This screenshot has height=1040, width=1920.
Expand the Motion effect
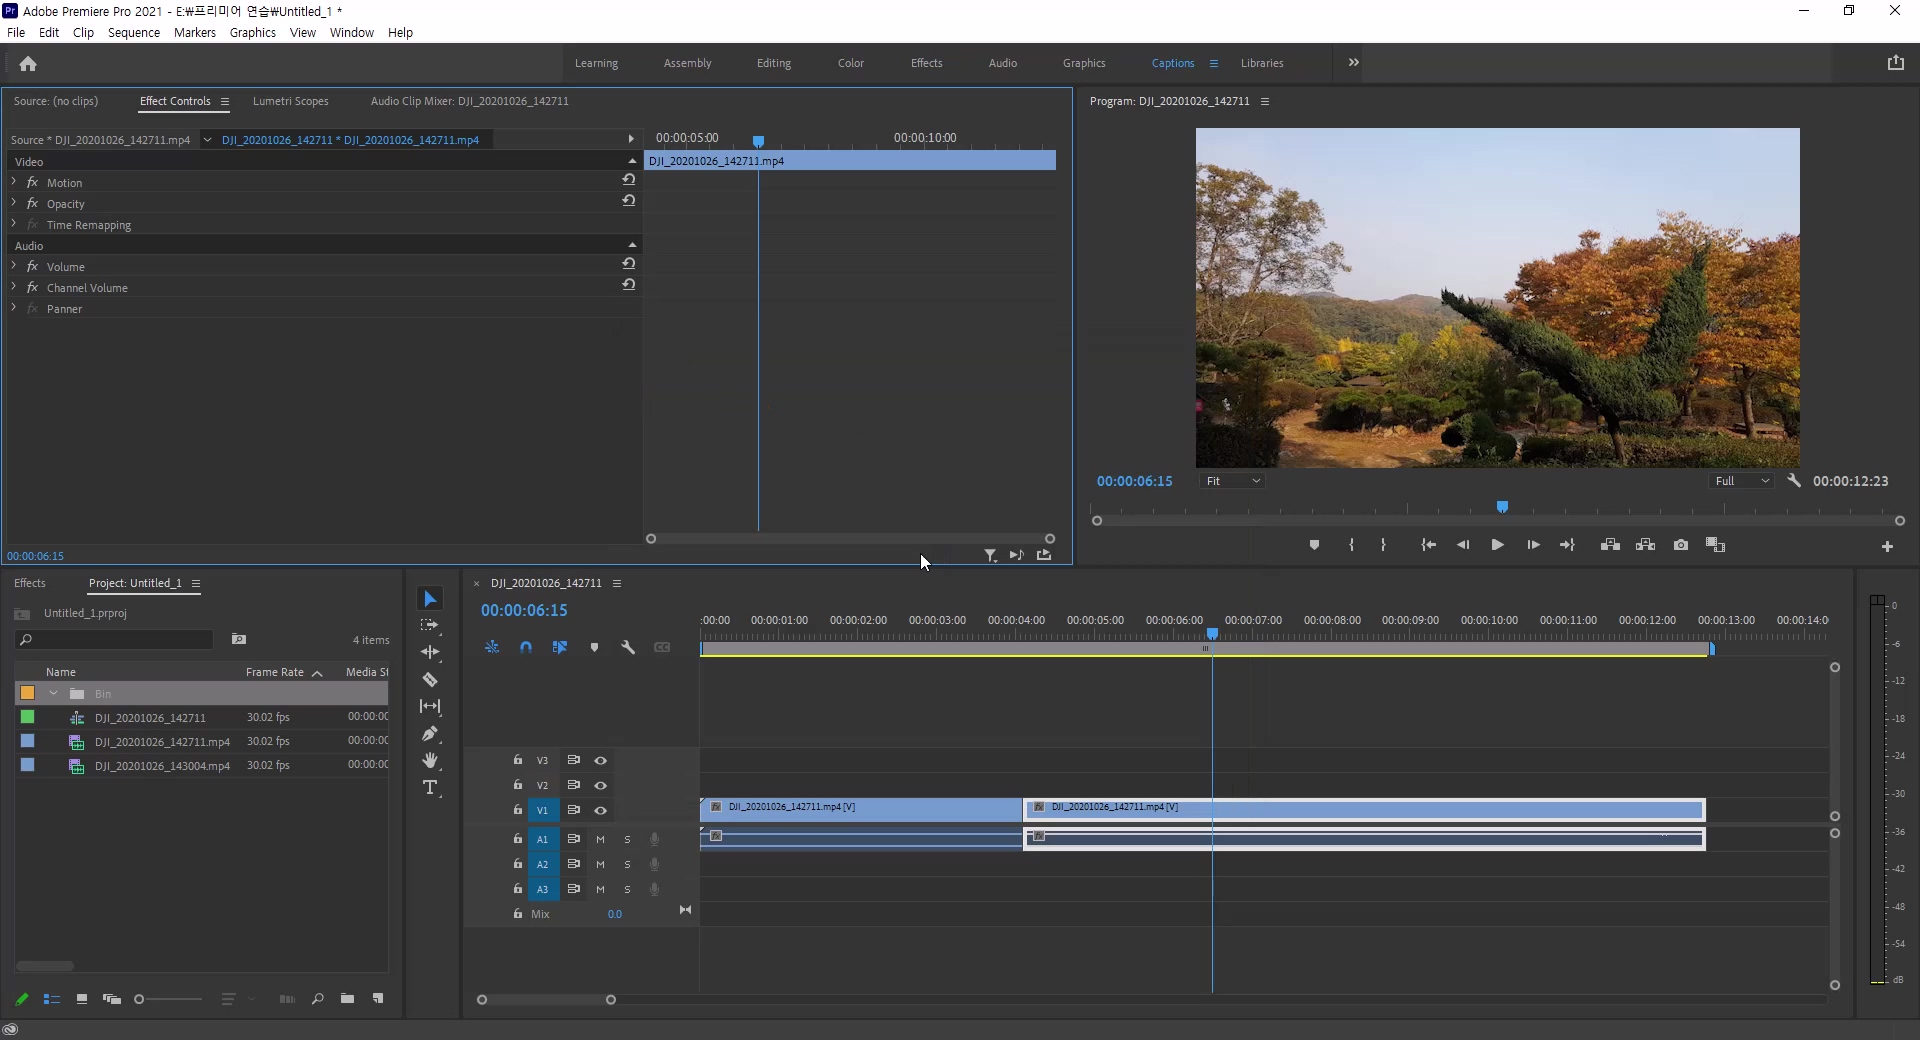coord(14,182)
